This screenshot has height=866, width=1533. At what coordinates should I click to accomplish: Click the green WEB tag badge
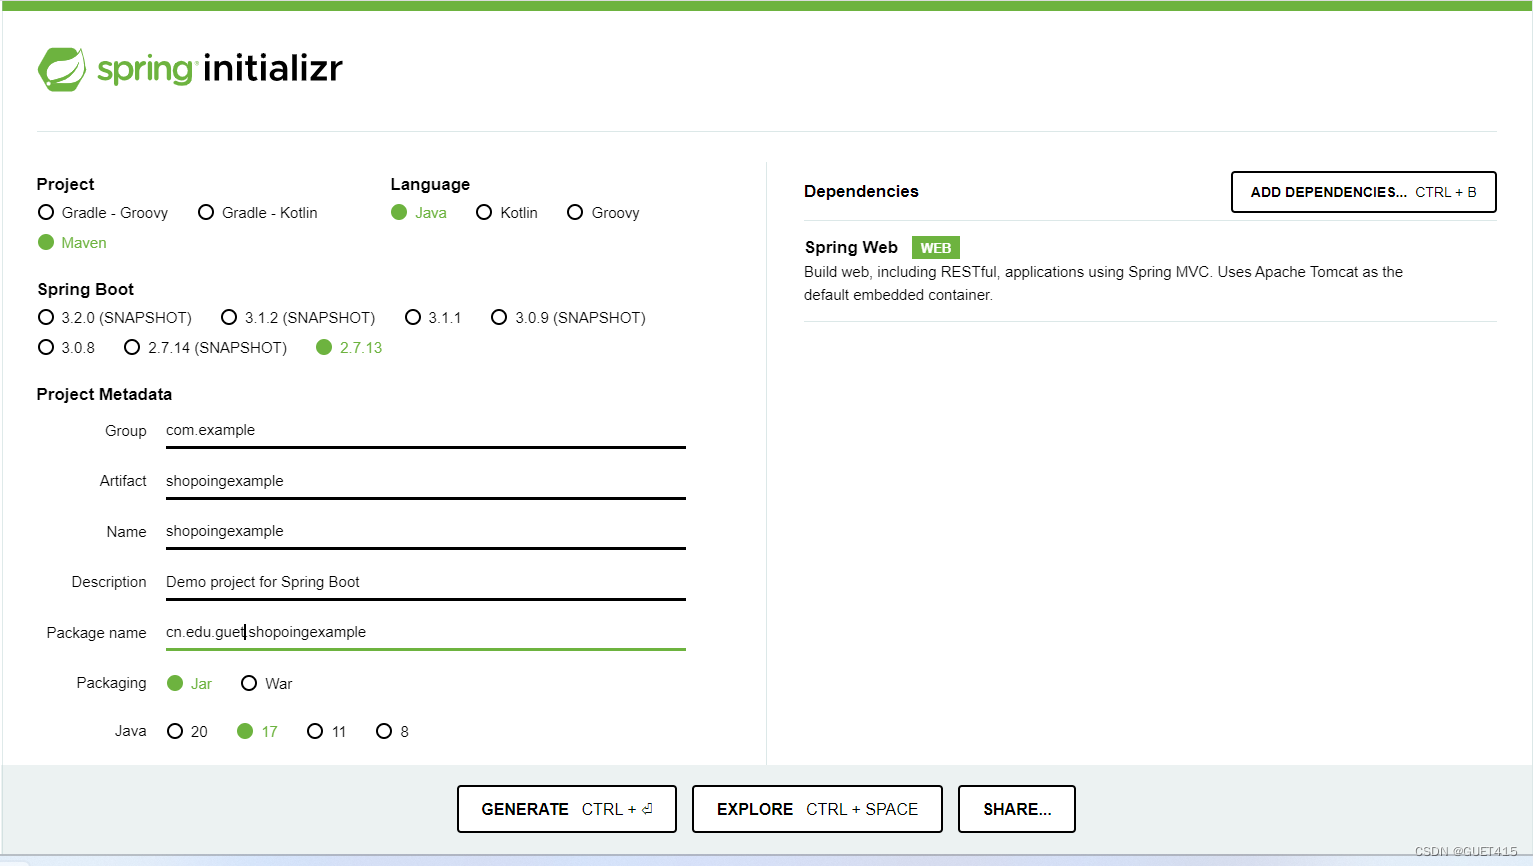[x=936, y=248]
